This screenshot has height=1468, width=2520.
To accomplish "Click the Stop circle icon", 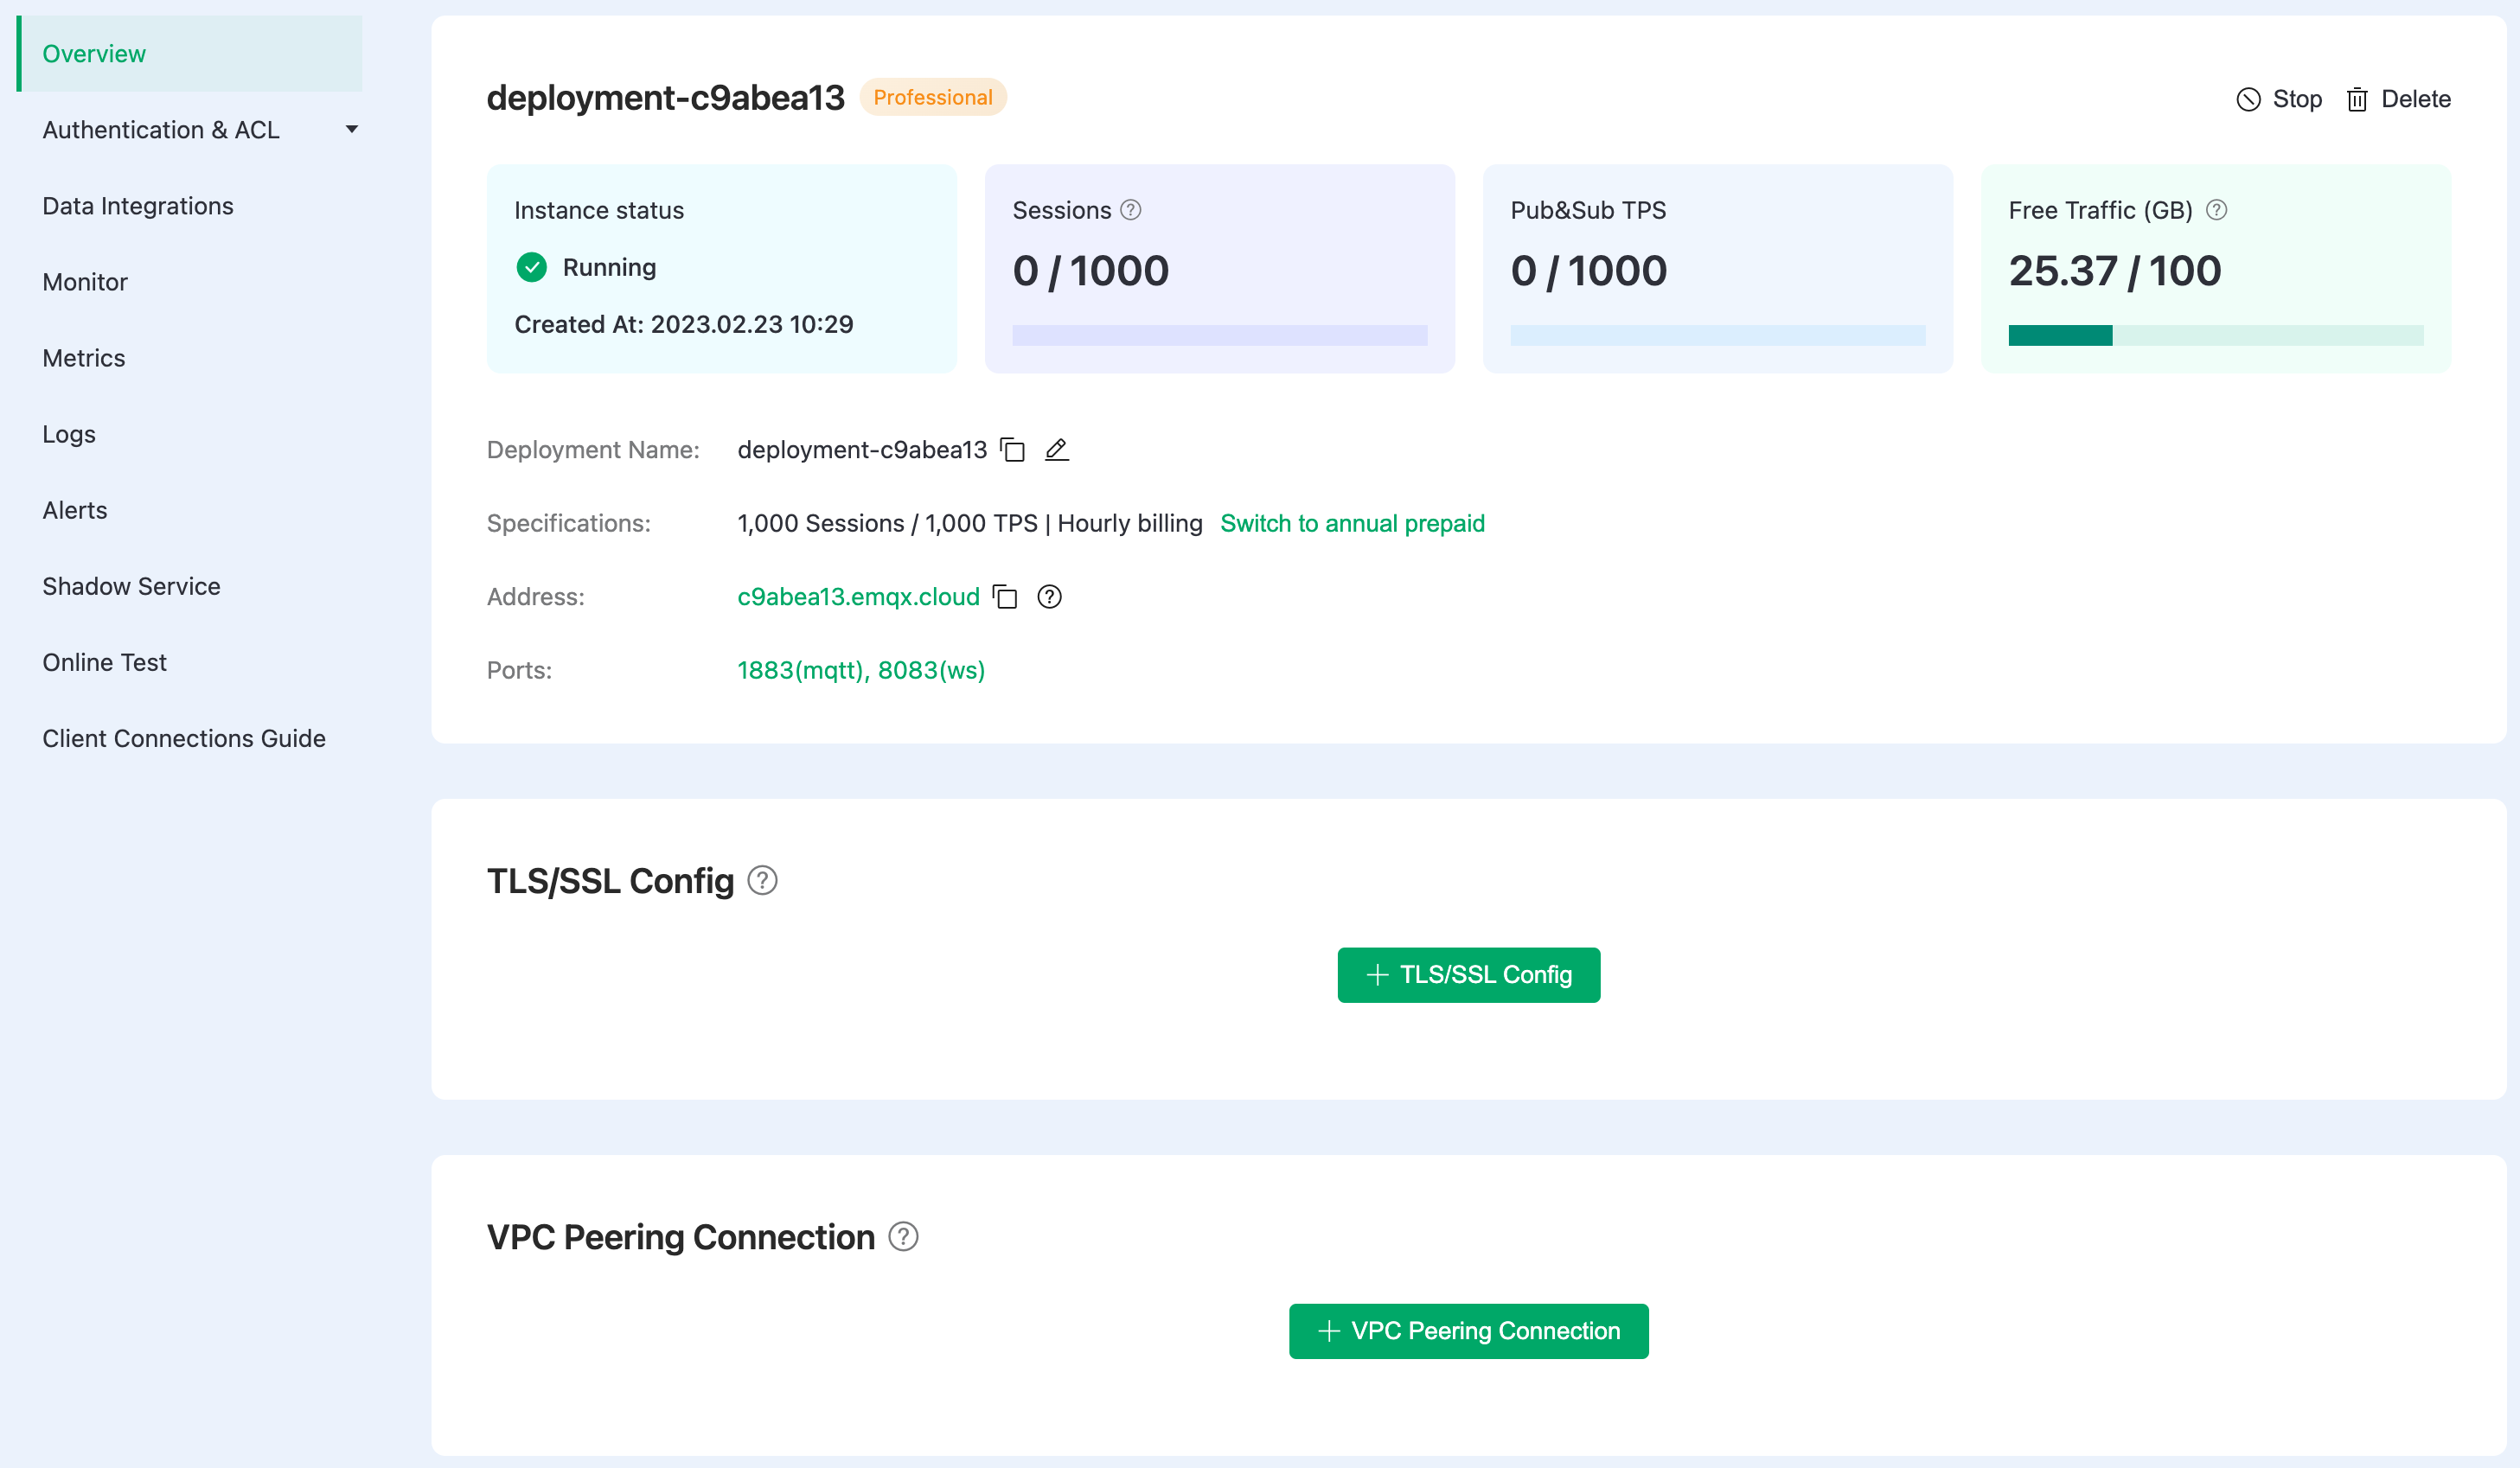I will pos(2248,99).
